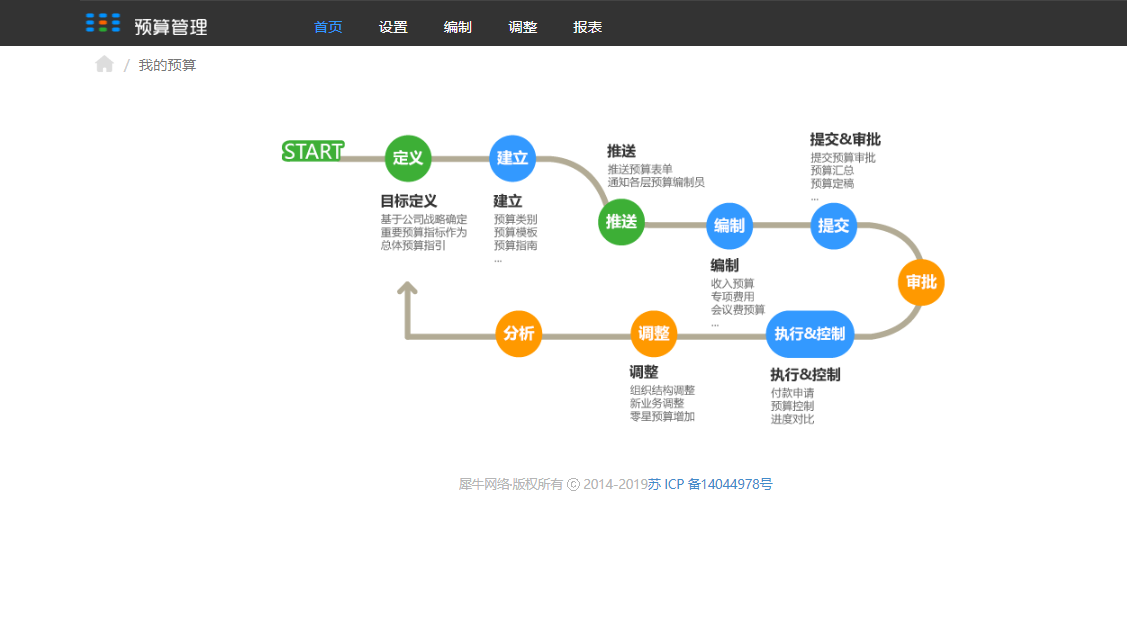Click the 零星预算增加 text
This screenshot has width=1127, height=630.
(x=662, y=416)
